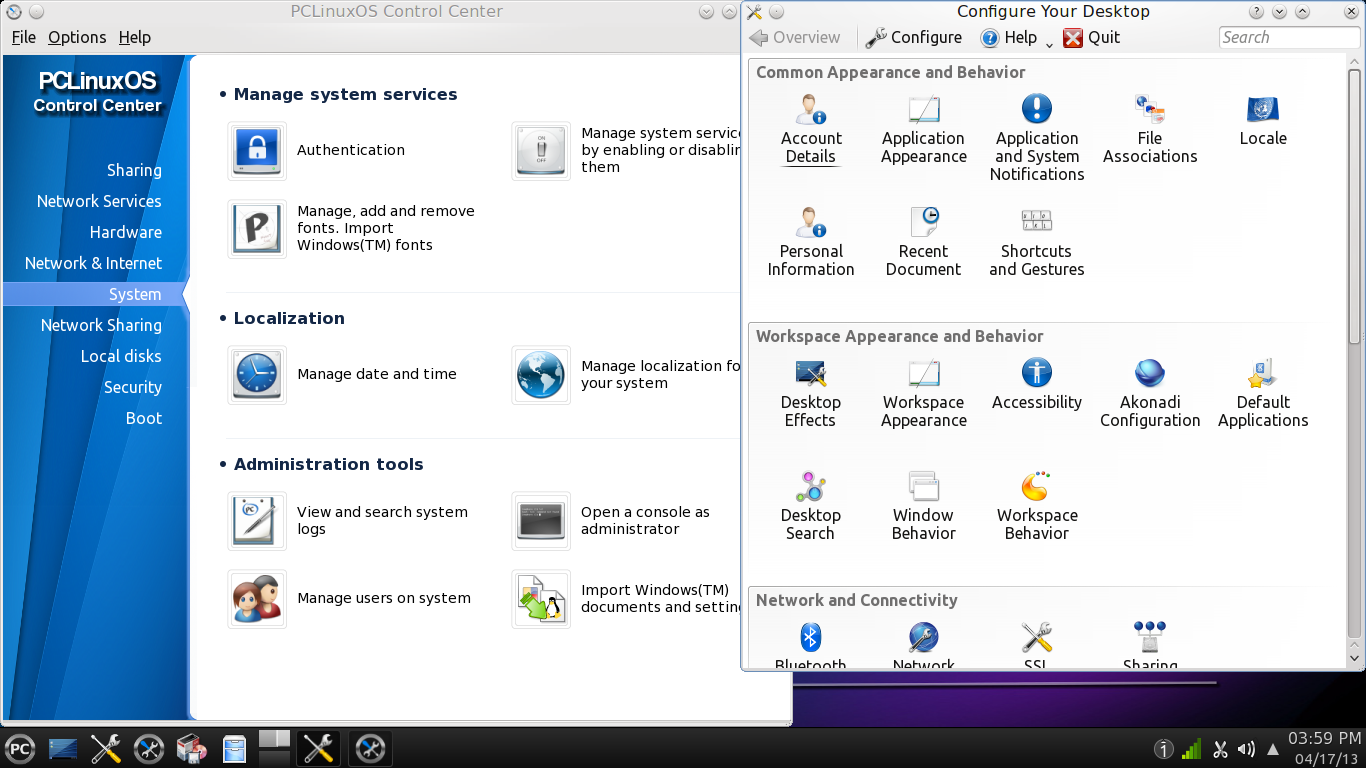Click the Manage system services switch icon
This screenshot has height=768, width=1366.
tap(541, 151)
